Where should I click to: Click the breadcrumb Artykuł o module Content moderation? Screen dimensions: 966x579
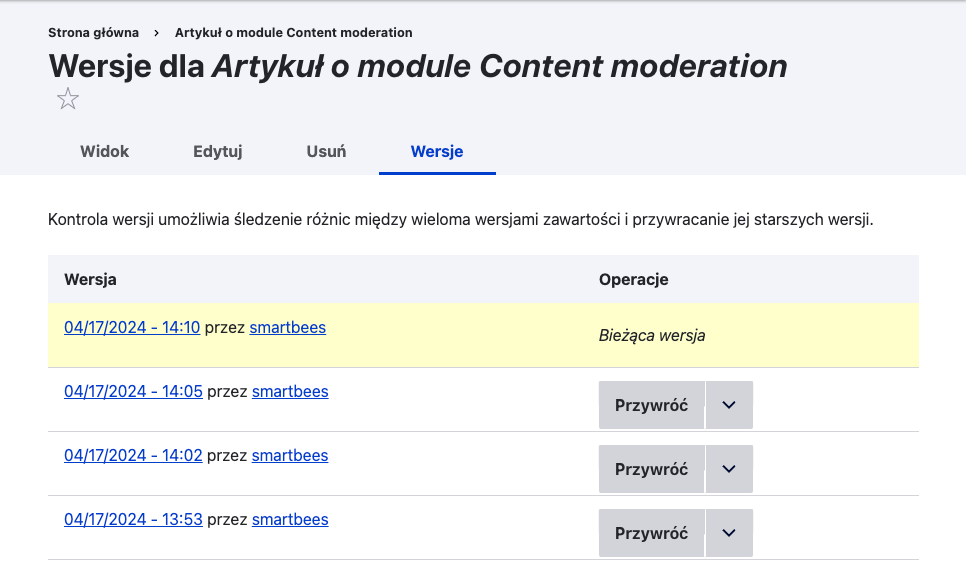[291, 32]
